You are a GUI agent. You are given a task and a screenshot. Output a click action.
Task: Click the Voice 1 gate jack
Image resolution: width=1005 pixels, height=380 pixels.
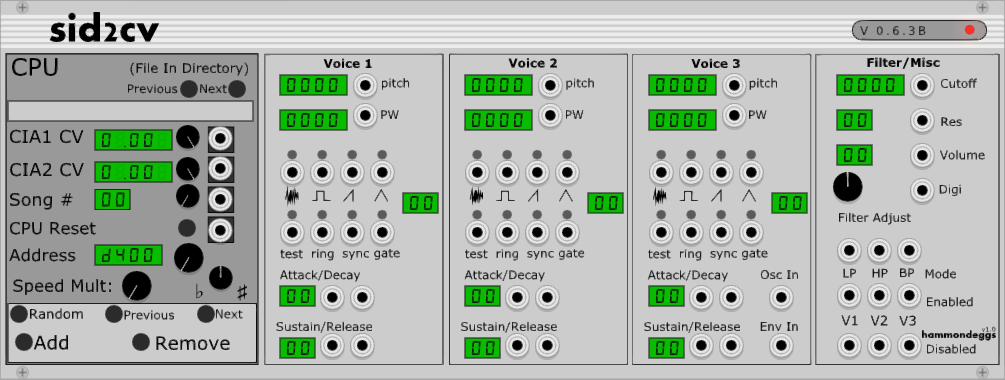click(382, 232)
